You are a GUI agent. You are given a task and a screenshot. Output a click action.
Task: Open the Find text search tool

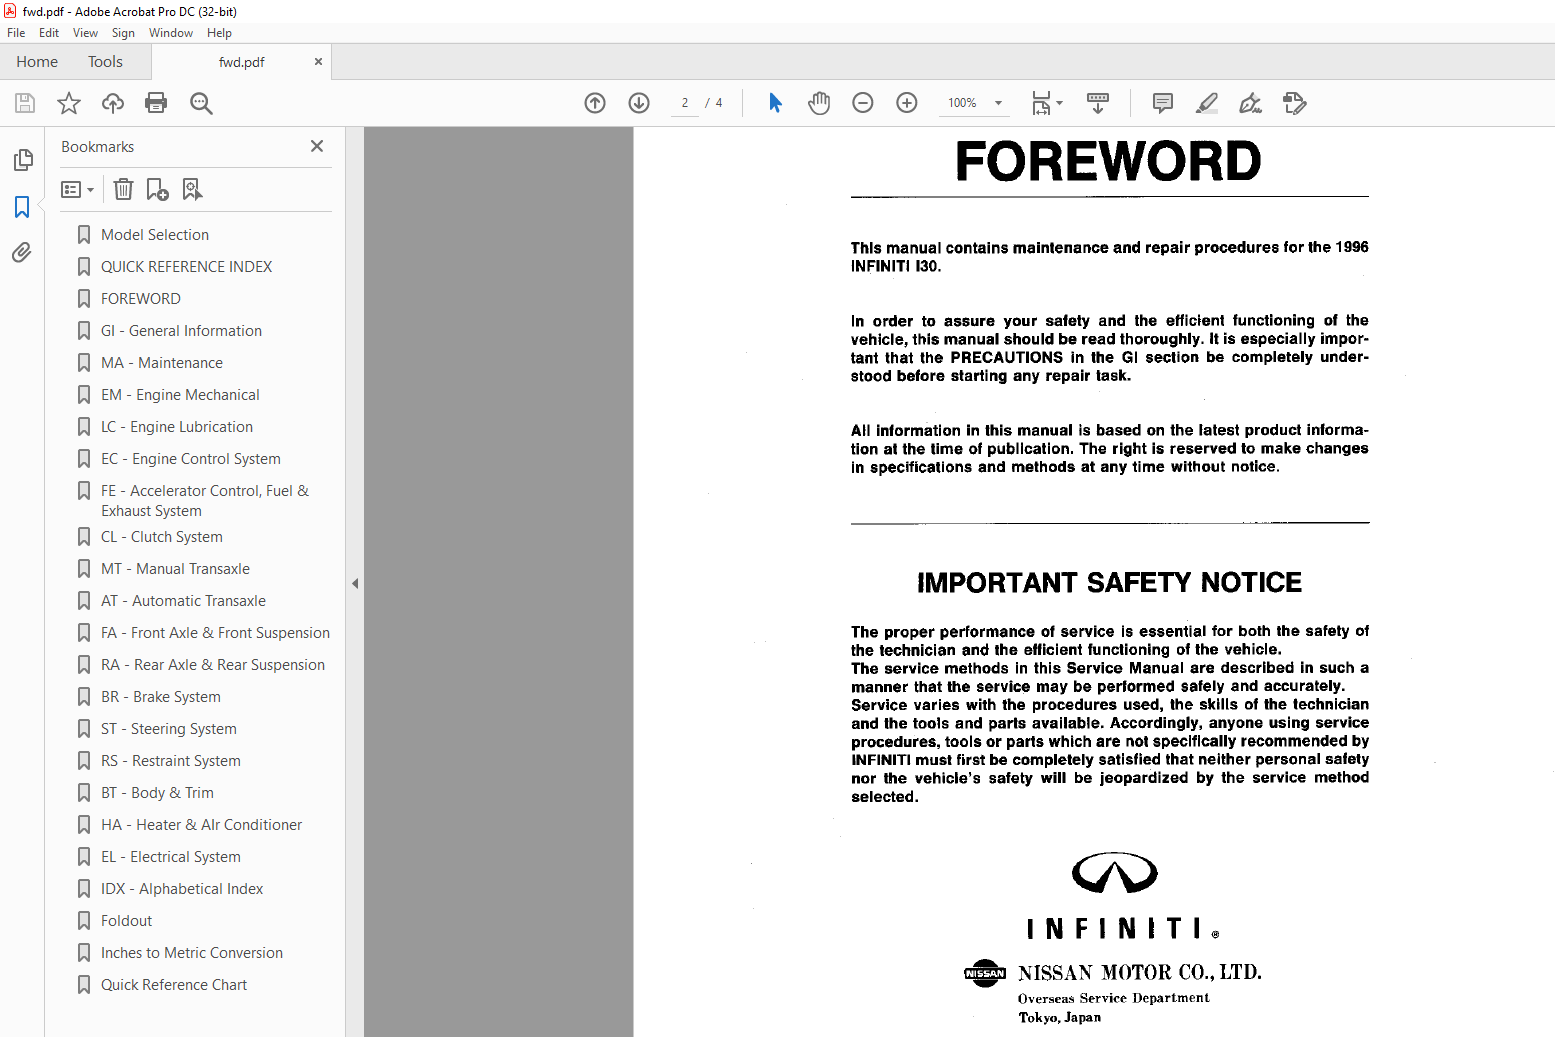click(201, 103)
